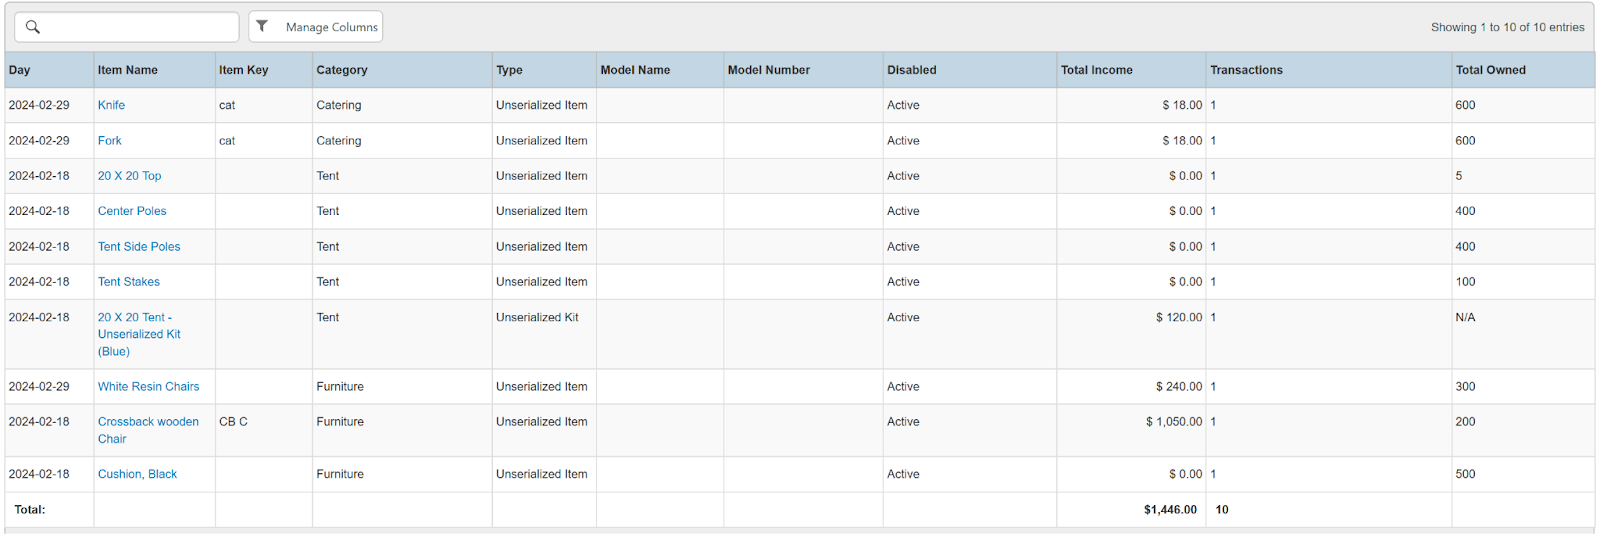The height and width of the screenshot is (534, 1600).
Task: Open the Tent Side Poles link
Action: tap(139, 247)
